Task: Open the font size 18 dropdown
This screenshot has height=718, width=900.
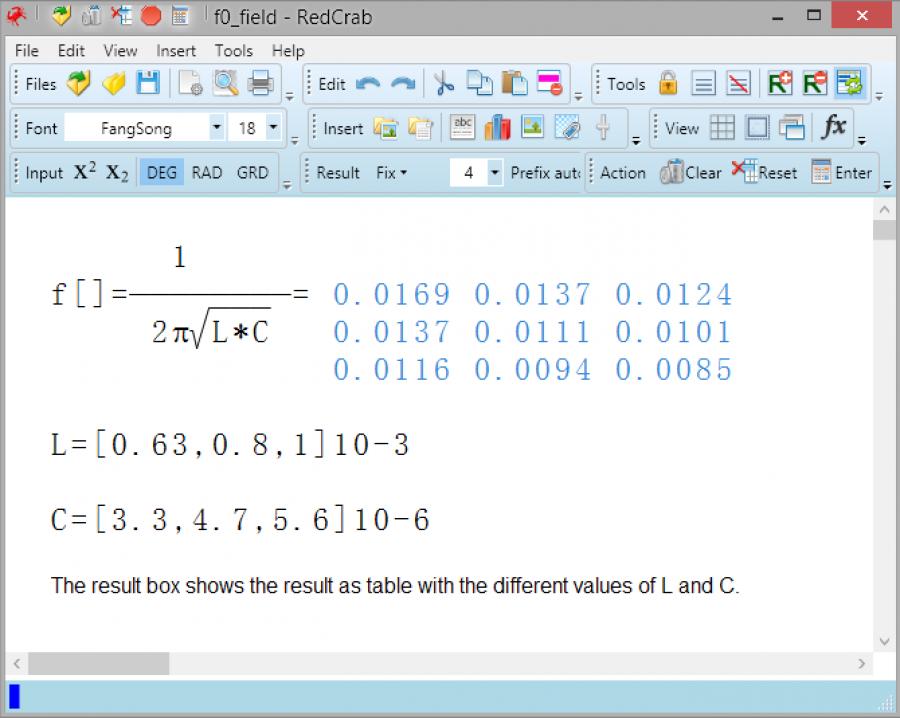Action: [x=274, y=127]
